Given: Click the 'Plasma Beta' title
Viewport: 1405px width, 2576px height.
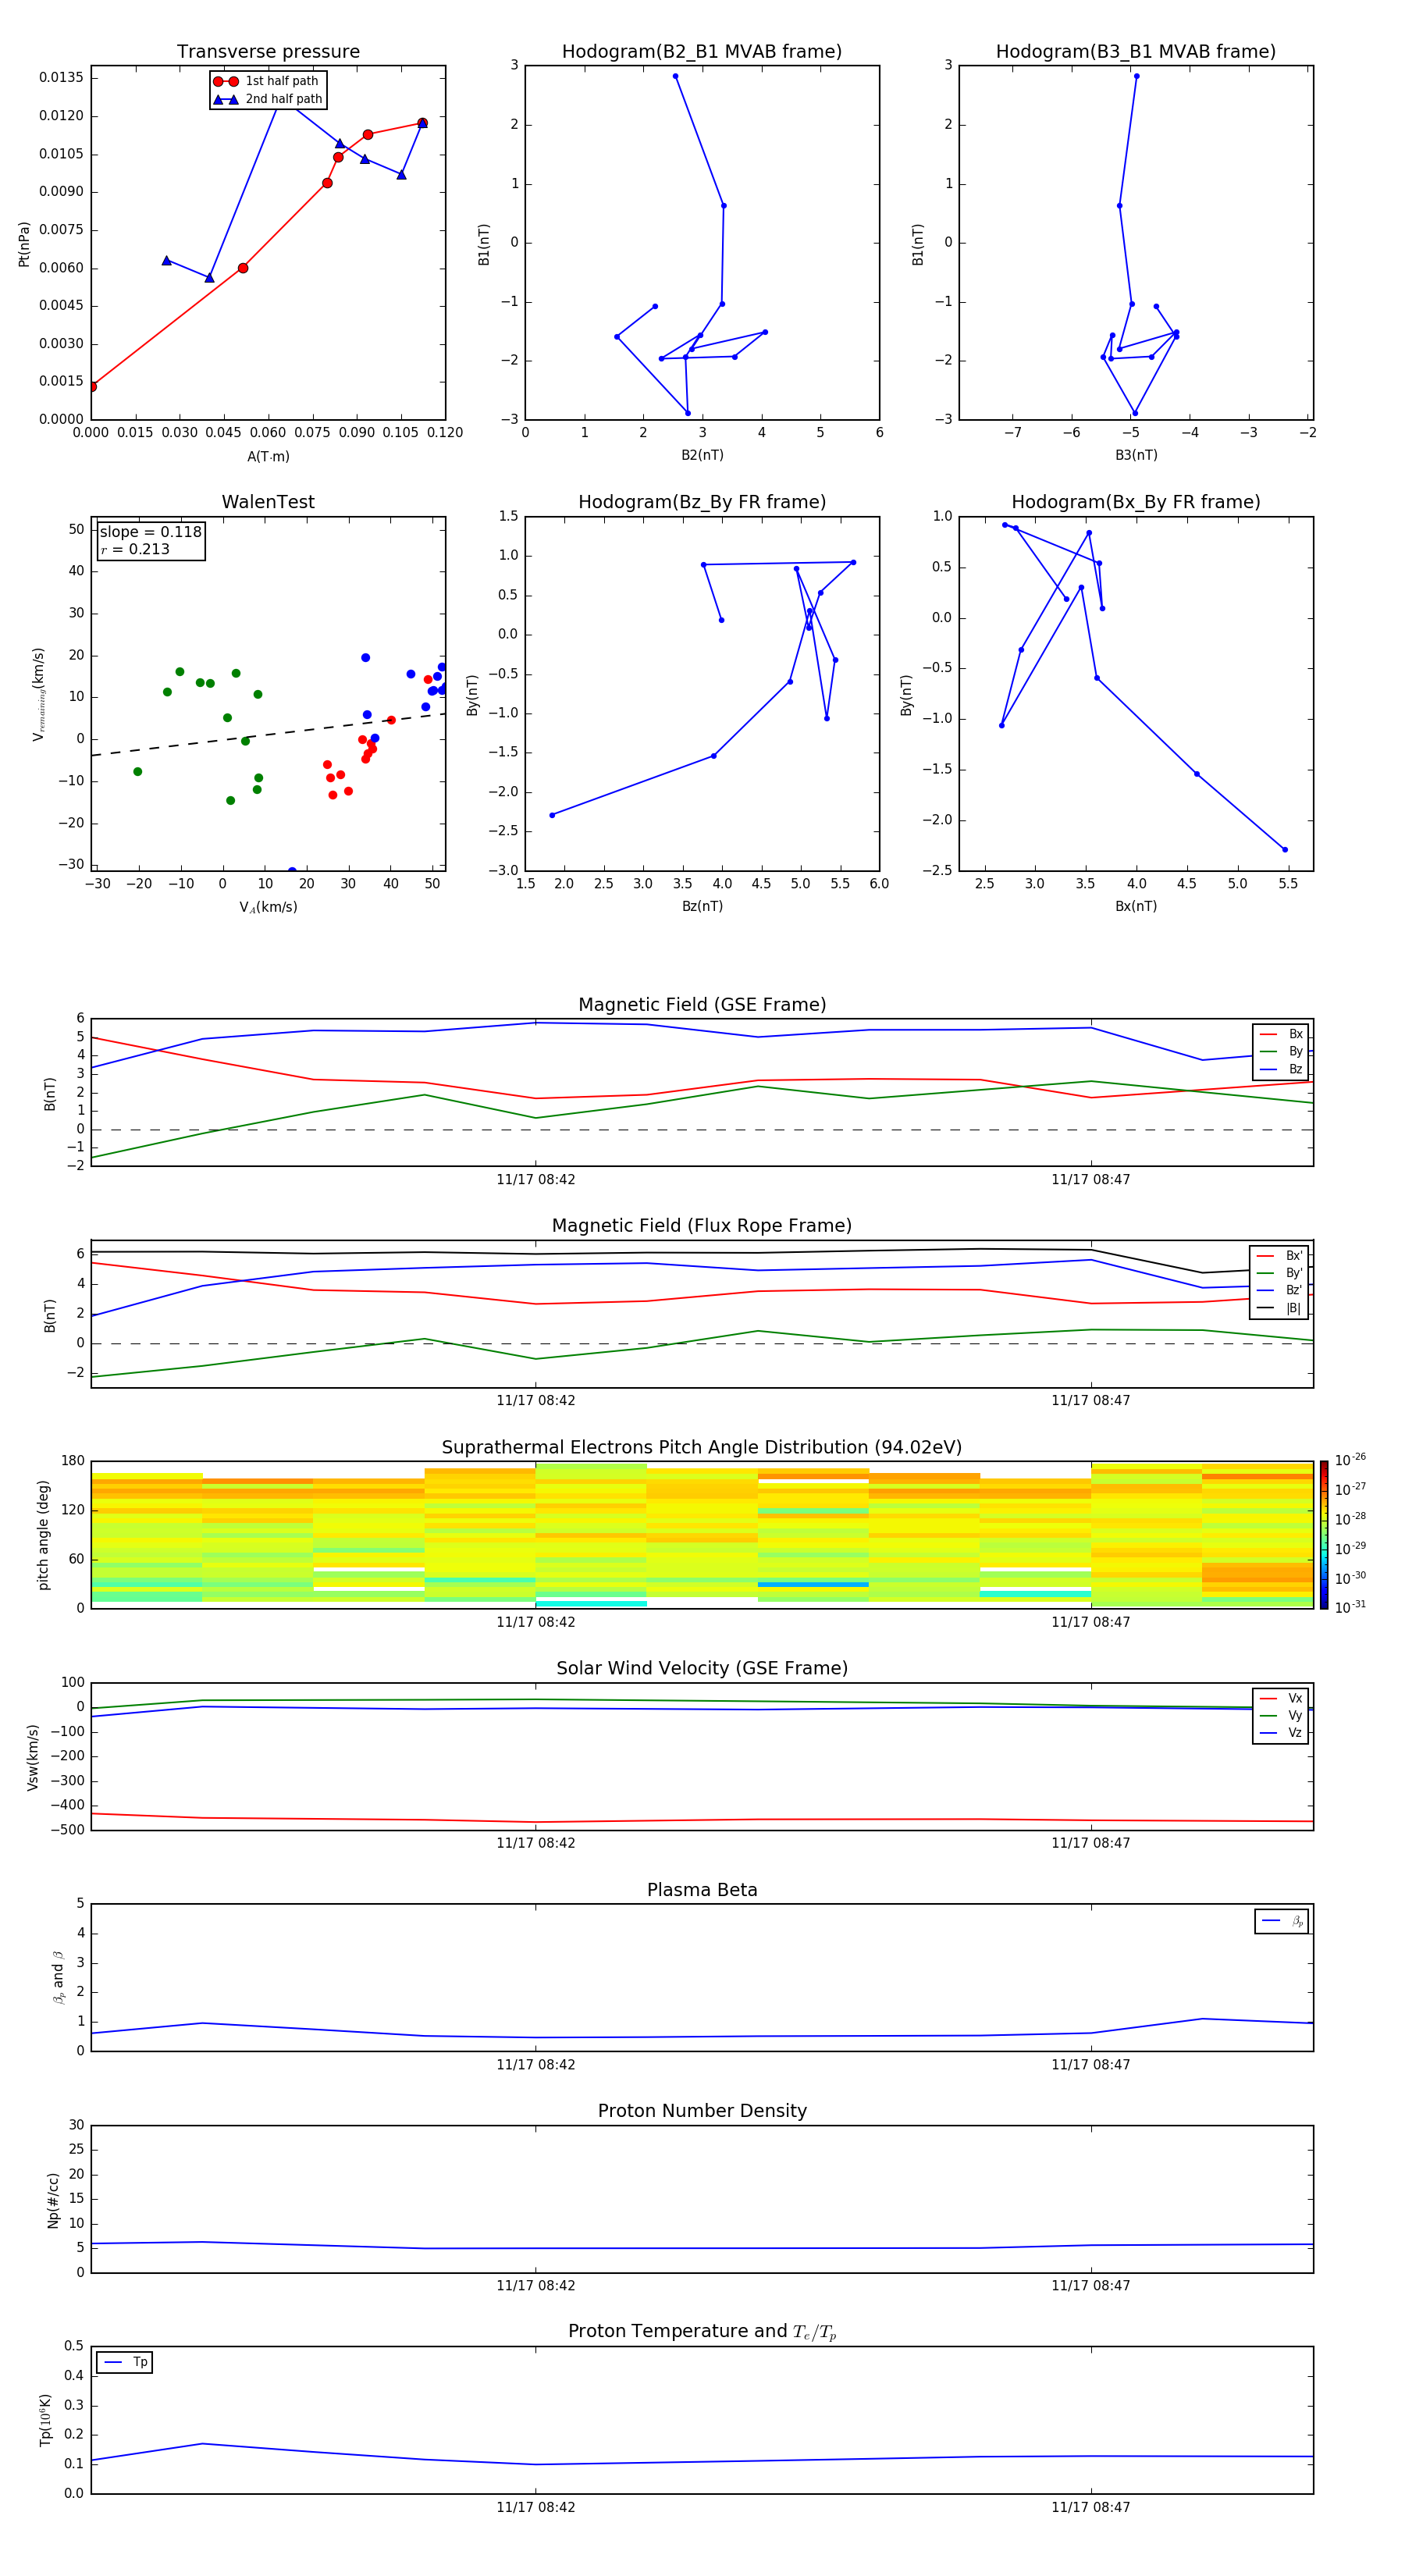Looking at the screenshot, I should click(x=702, y=1891).
